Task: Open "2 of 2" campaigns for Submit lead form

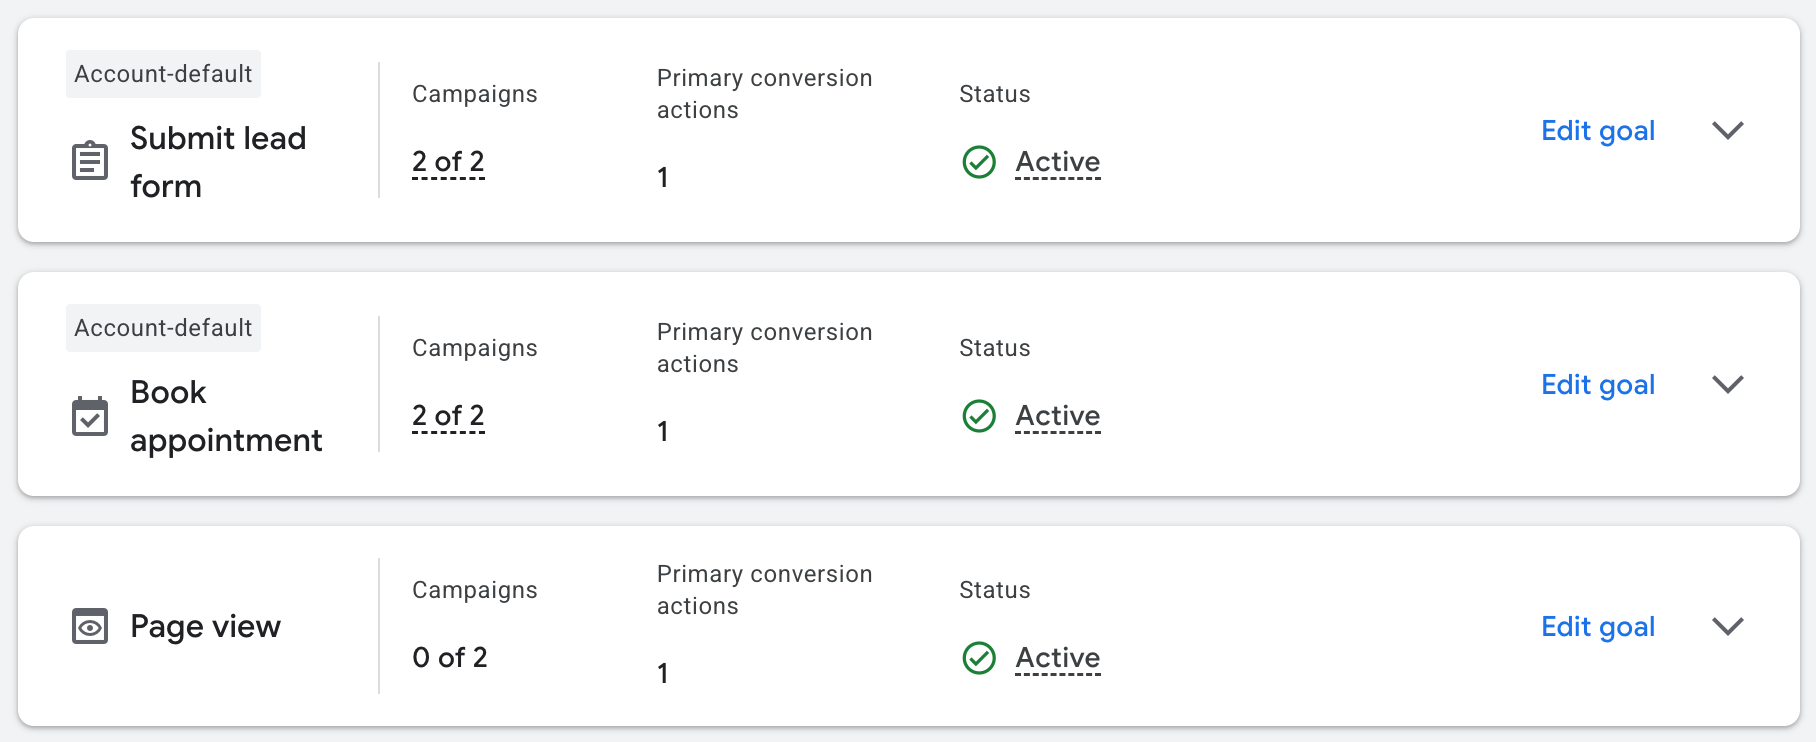Action: click(x=448, y=162)
